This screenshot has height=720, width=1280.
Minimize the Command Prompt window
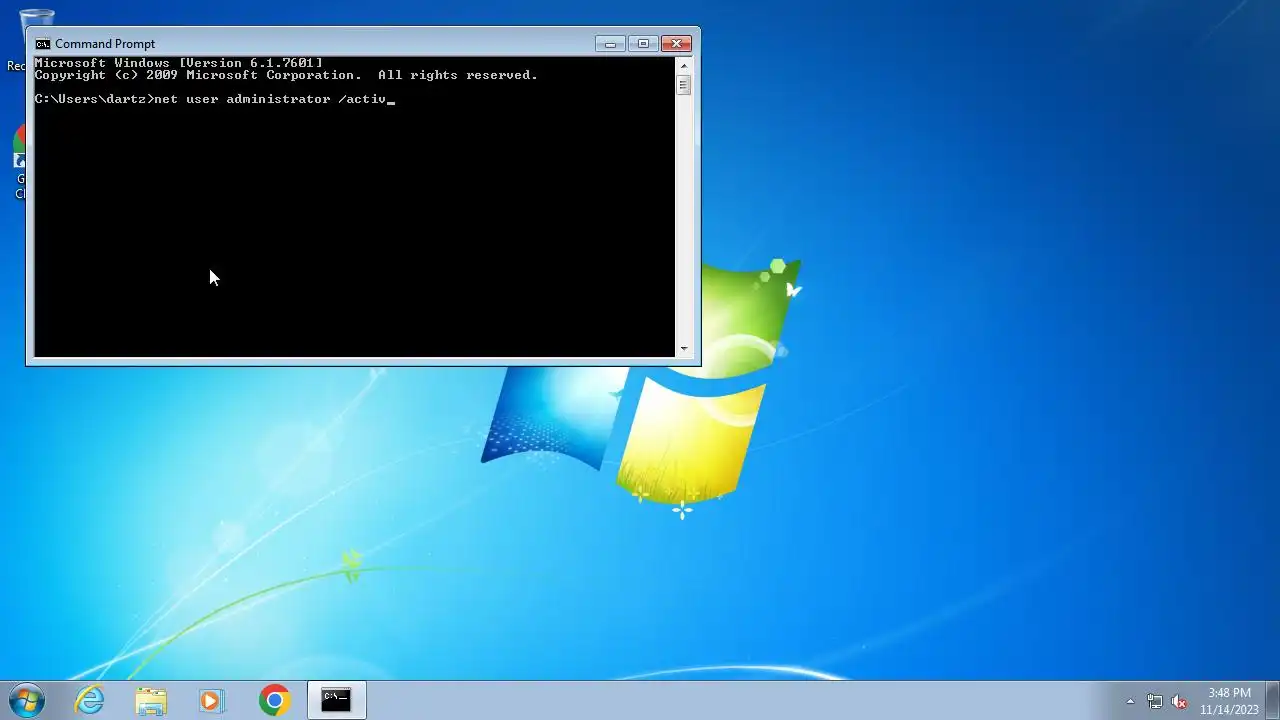tap(610, 44)
